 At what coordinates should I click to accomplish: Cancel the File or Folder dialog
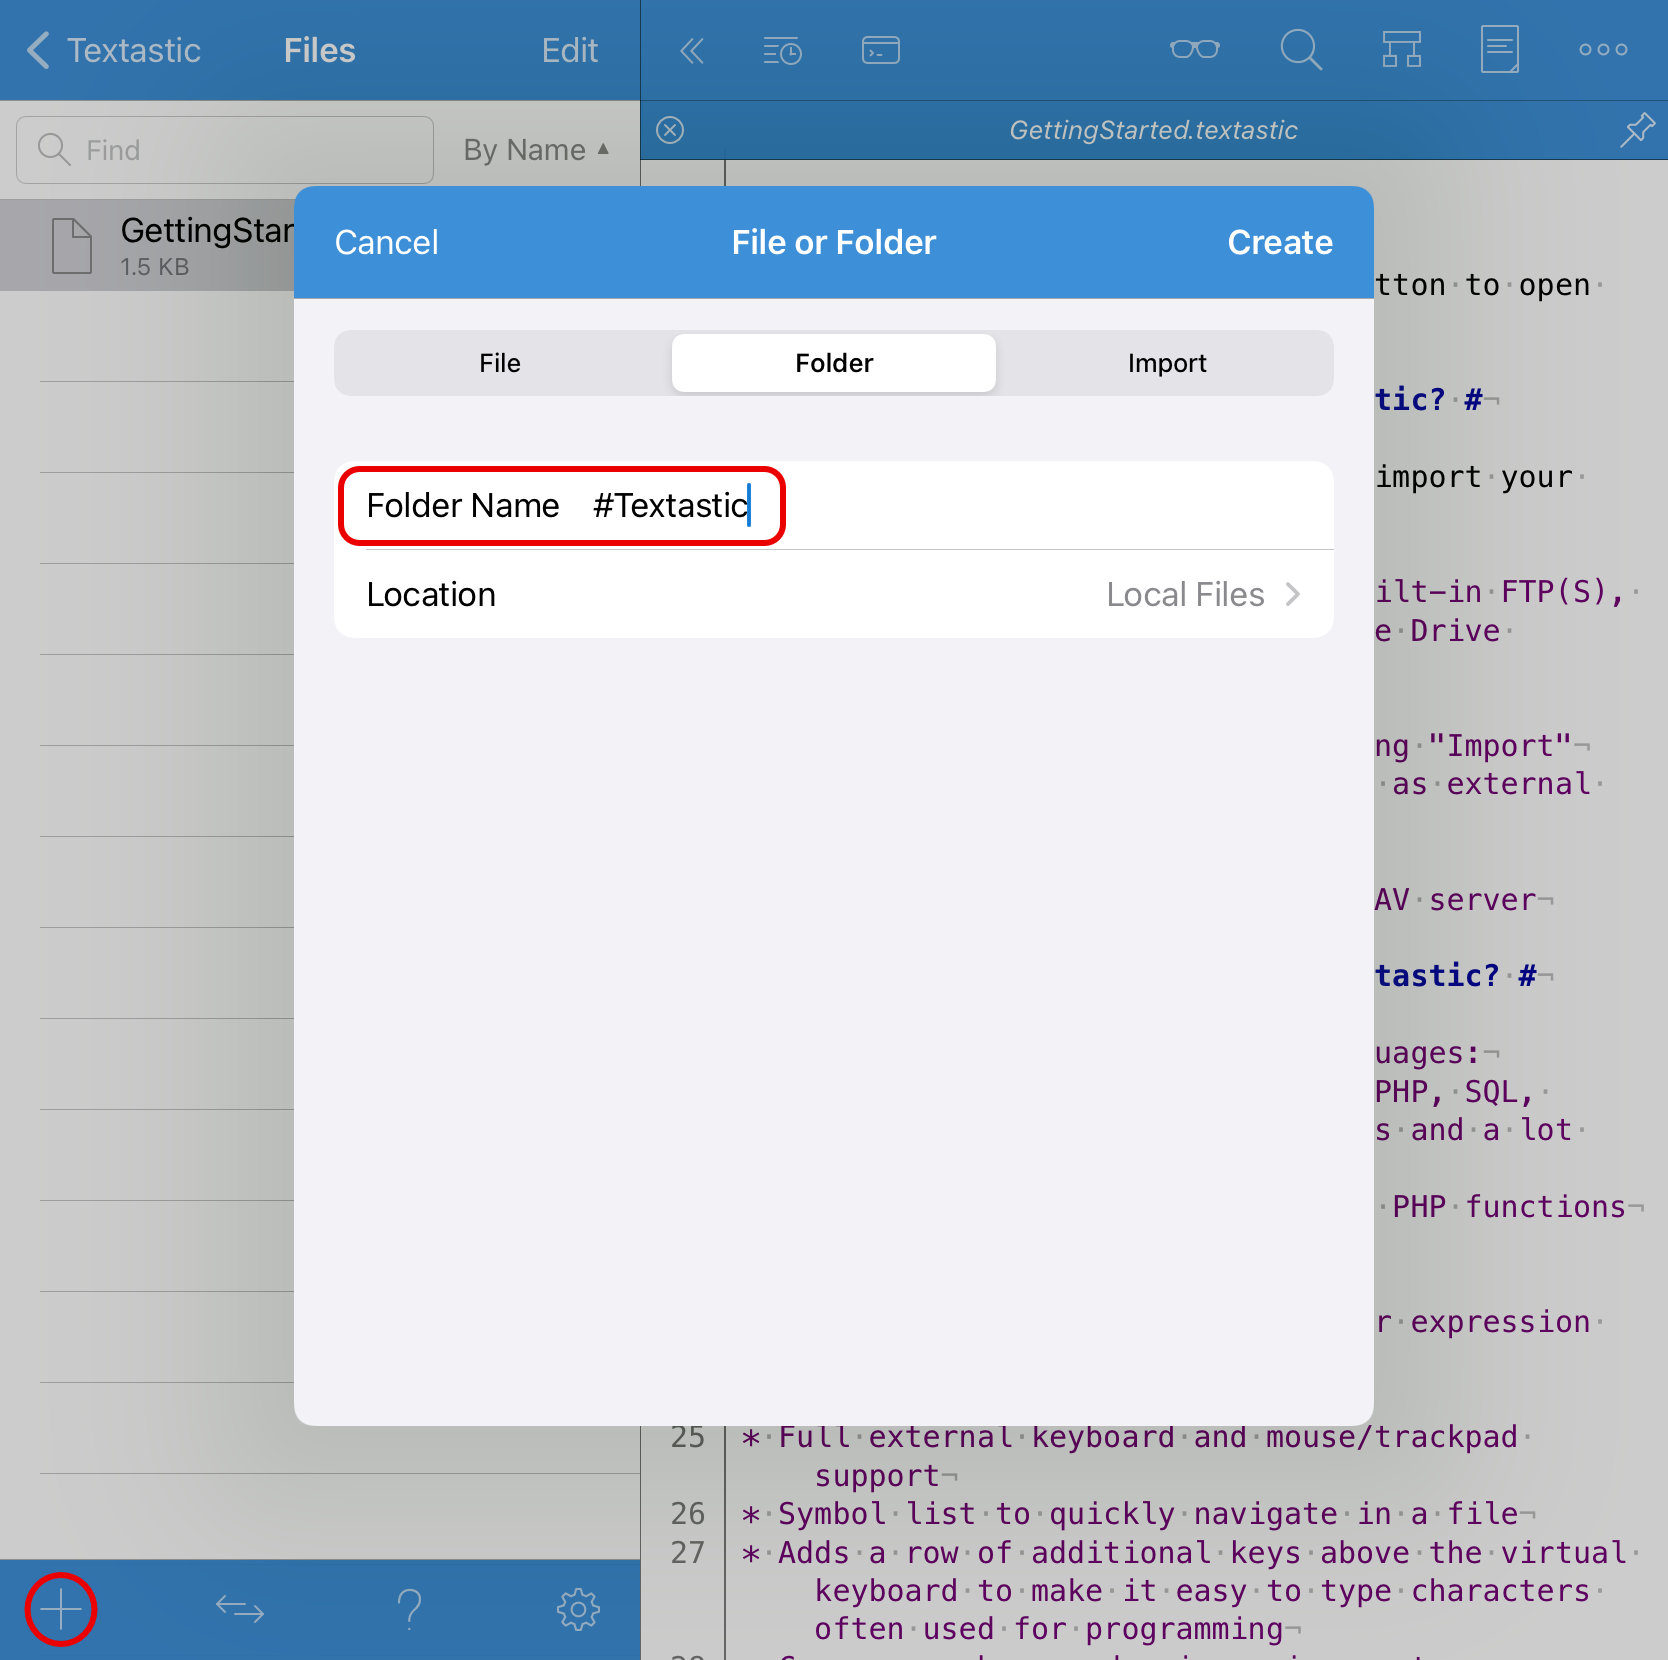(x=386, y=242)
